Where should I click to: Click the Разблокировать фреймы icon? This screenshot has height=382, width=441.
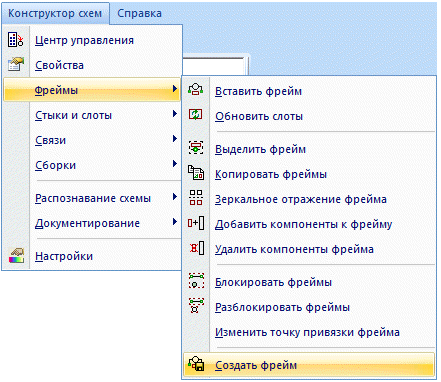coord(196,305)
